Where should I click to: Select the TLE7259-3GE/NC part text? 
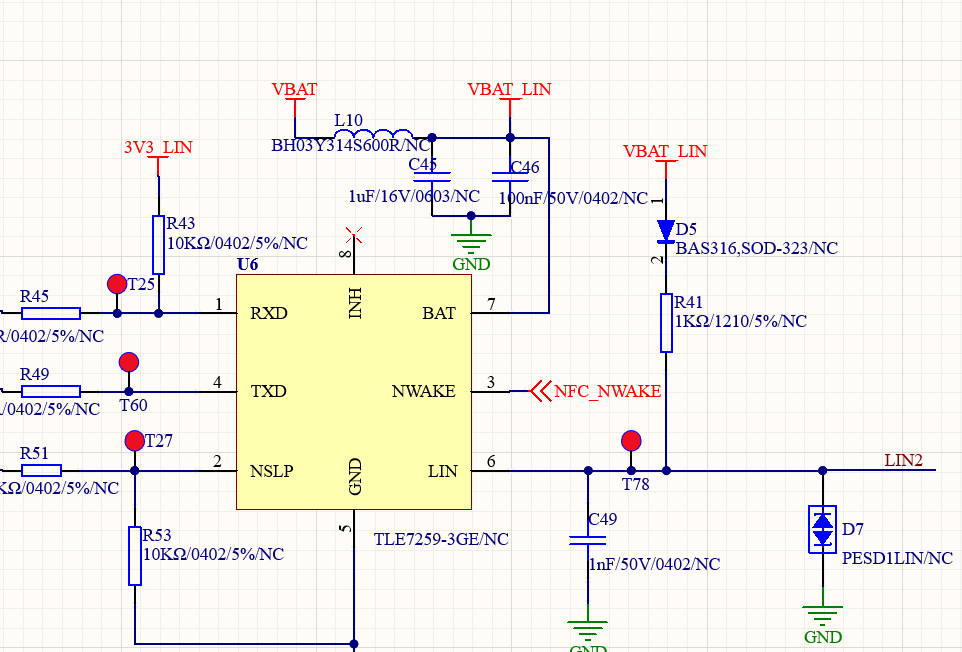[x=441, y=539]
